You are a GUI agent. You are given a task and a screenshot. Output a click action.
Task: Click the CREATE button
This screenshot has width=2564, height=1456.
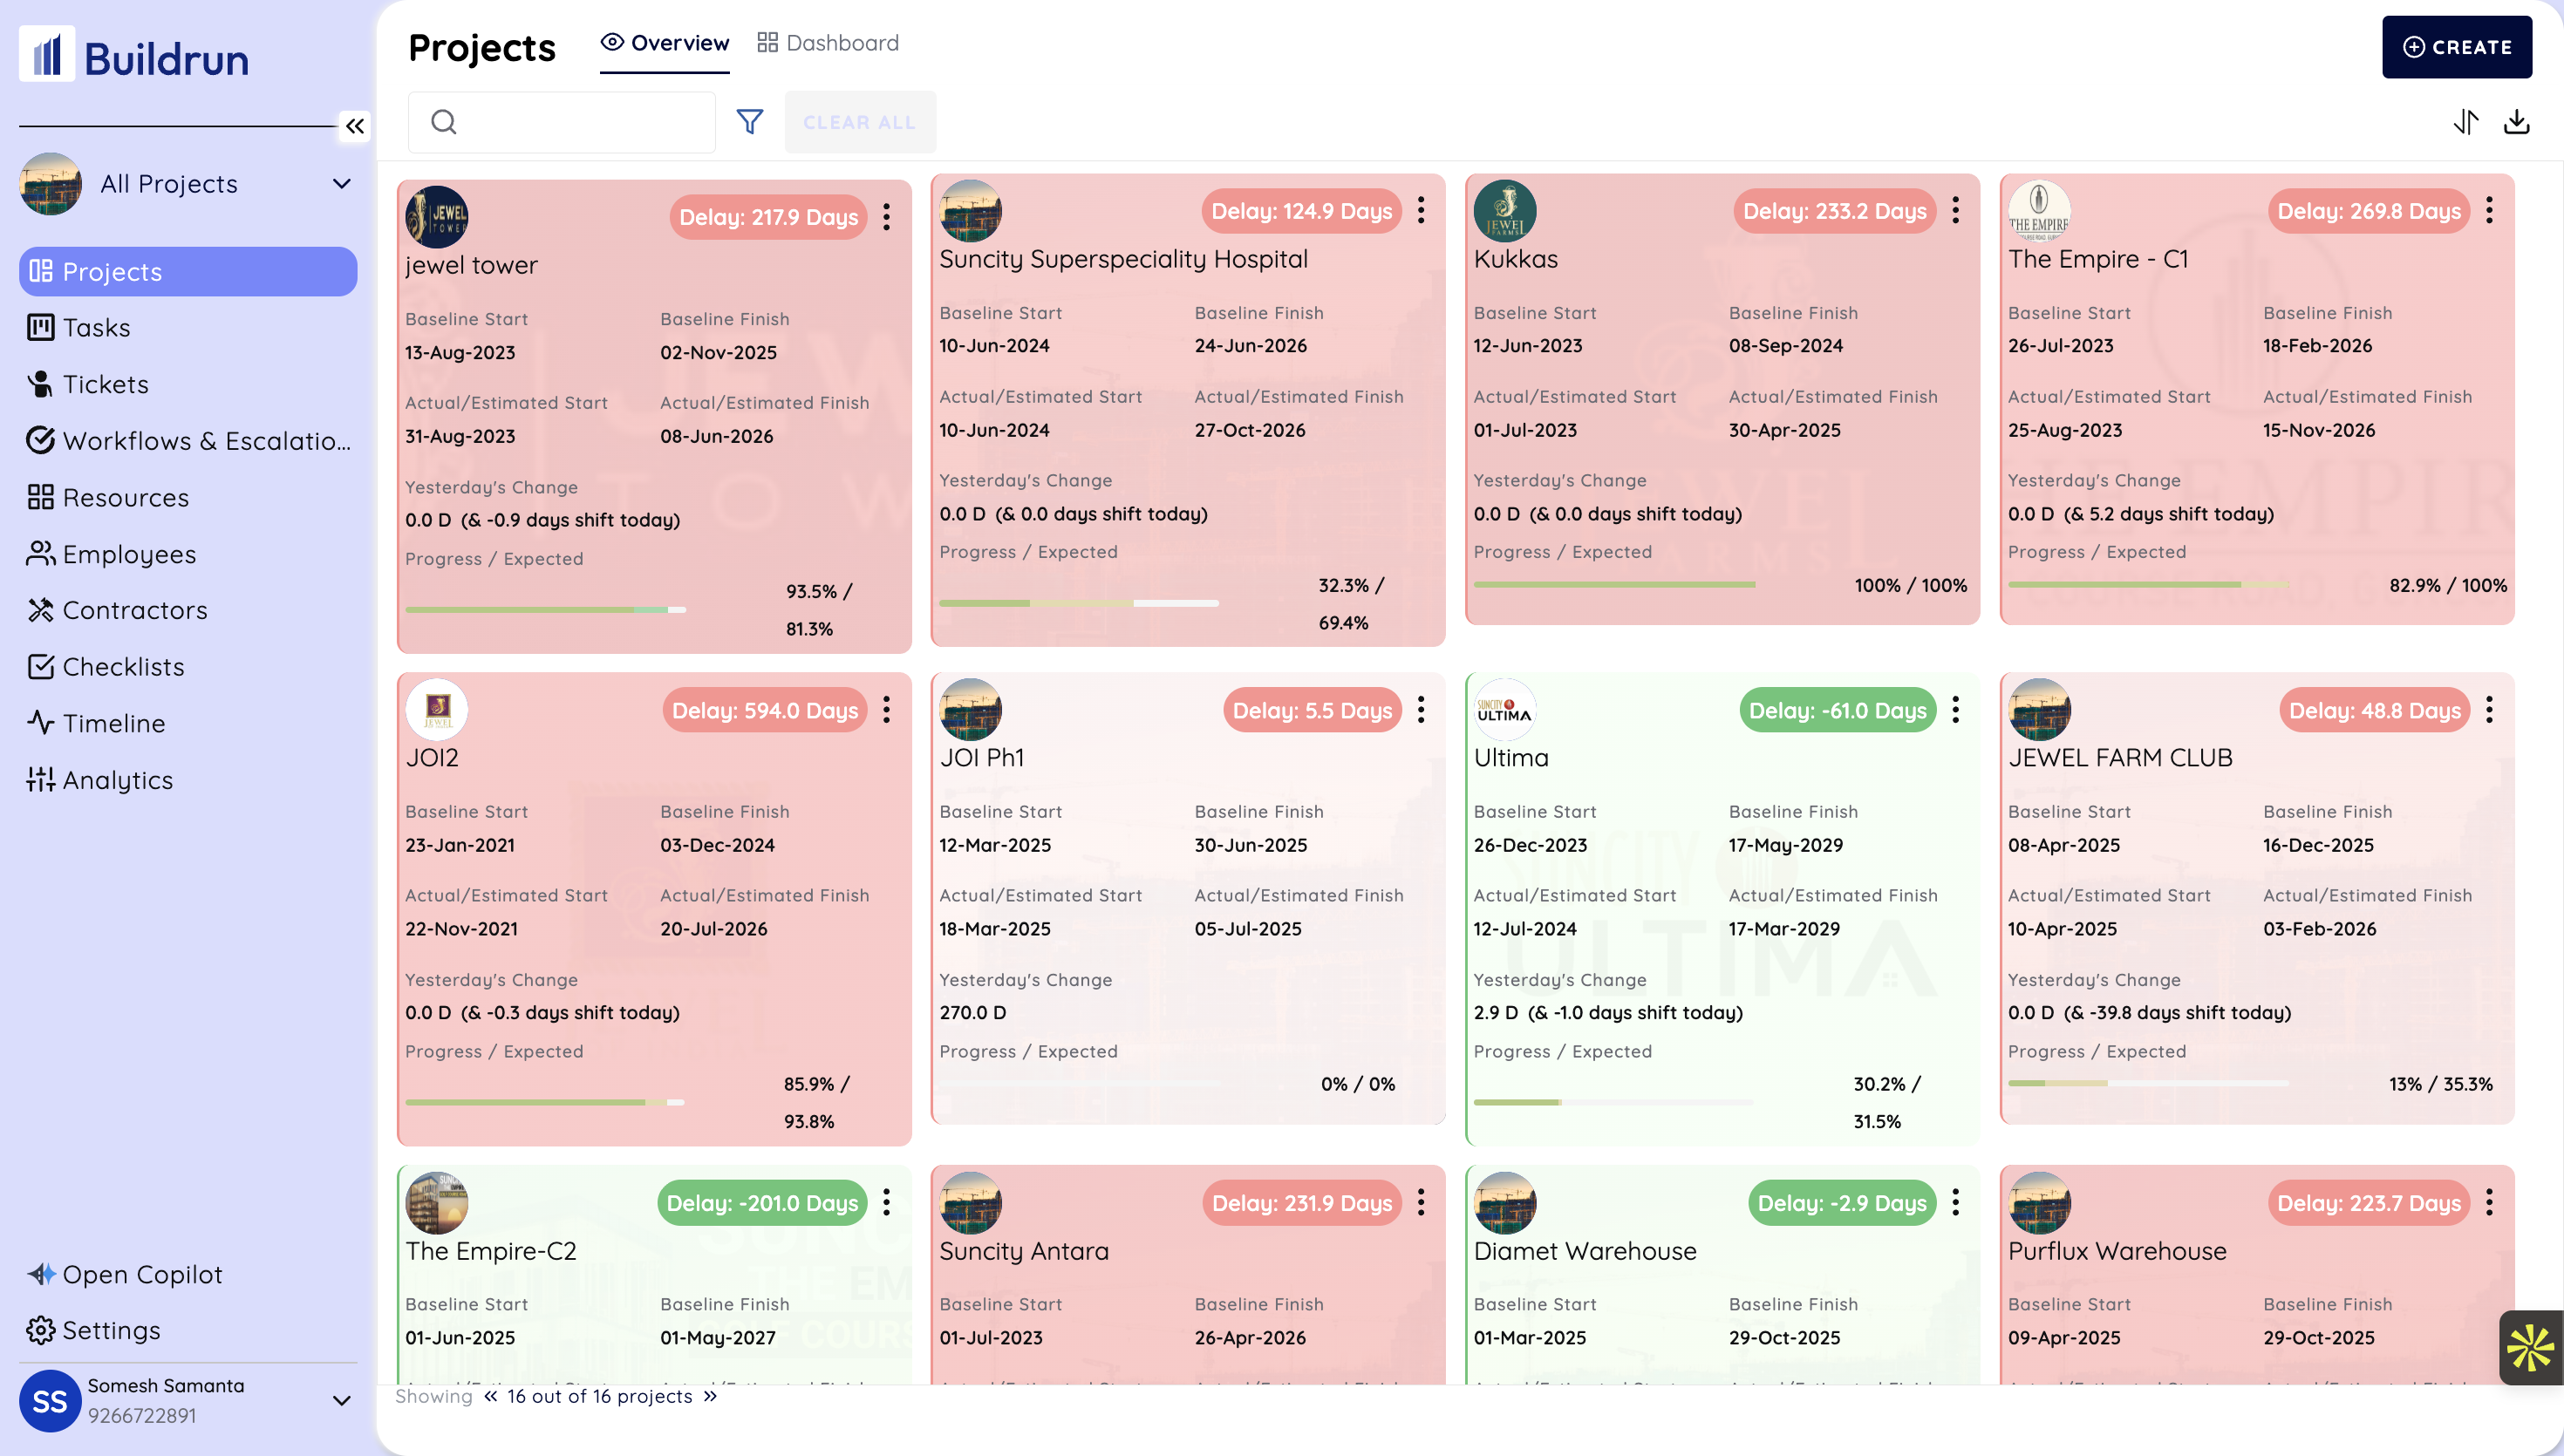[x=2458, y=47]
